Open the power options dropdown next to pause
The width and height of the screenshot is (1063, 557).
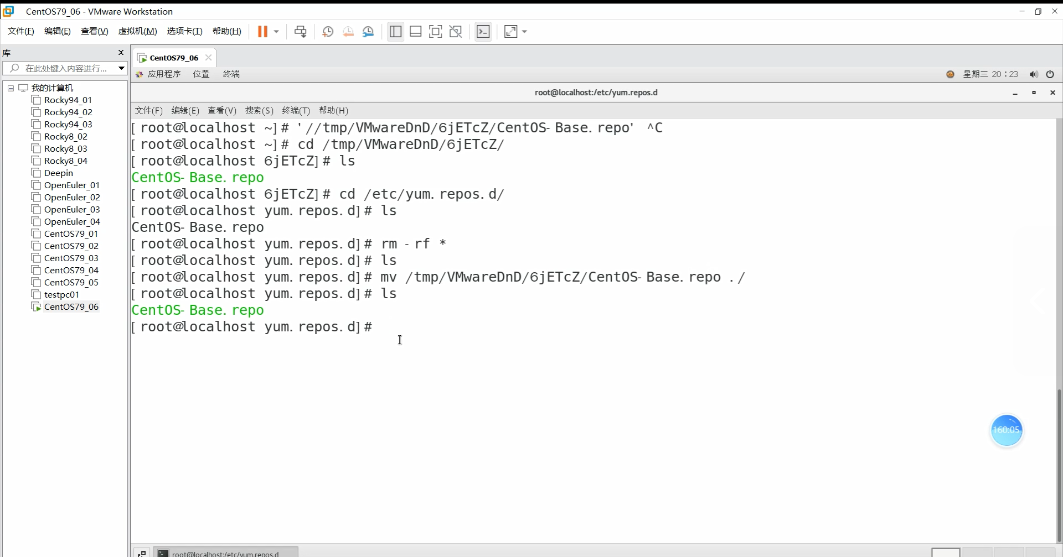[x=277, y=32]
